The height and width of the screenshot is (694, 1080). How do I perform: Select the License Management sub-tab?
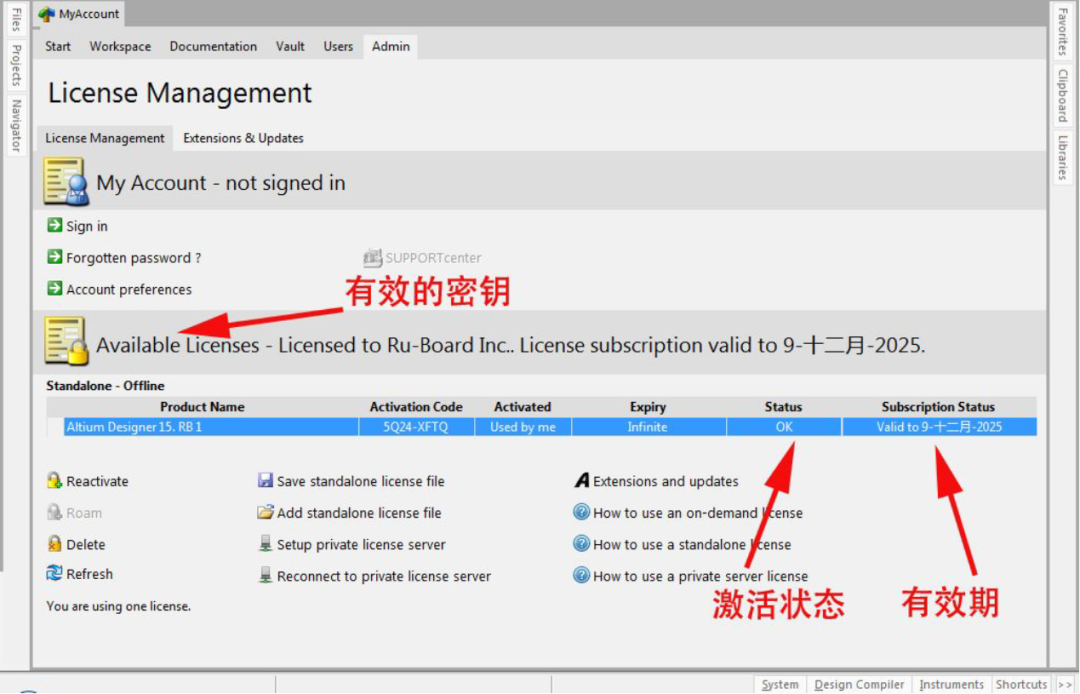click(x=105, y=138)
